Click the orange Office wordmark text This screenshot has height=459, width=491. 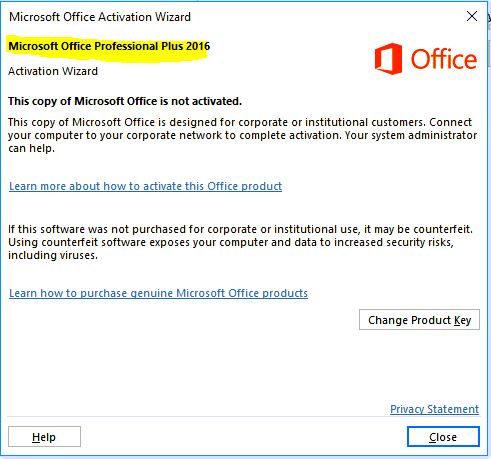click(x=444, y=59)
